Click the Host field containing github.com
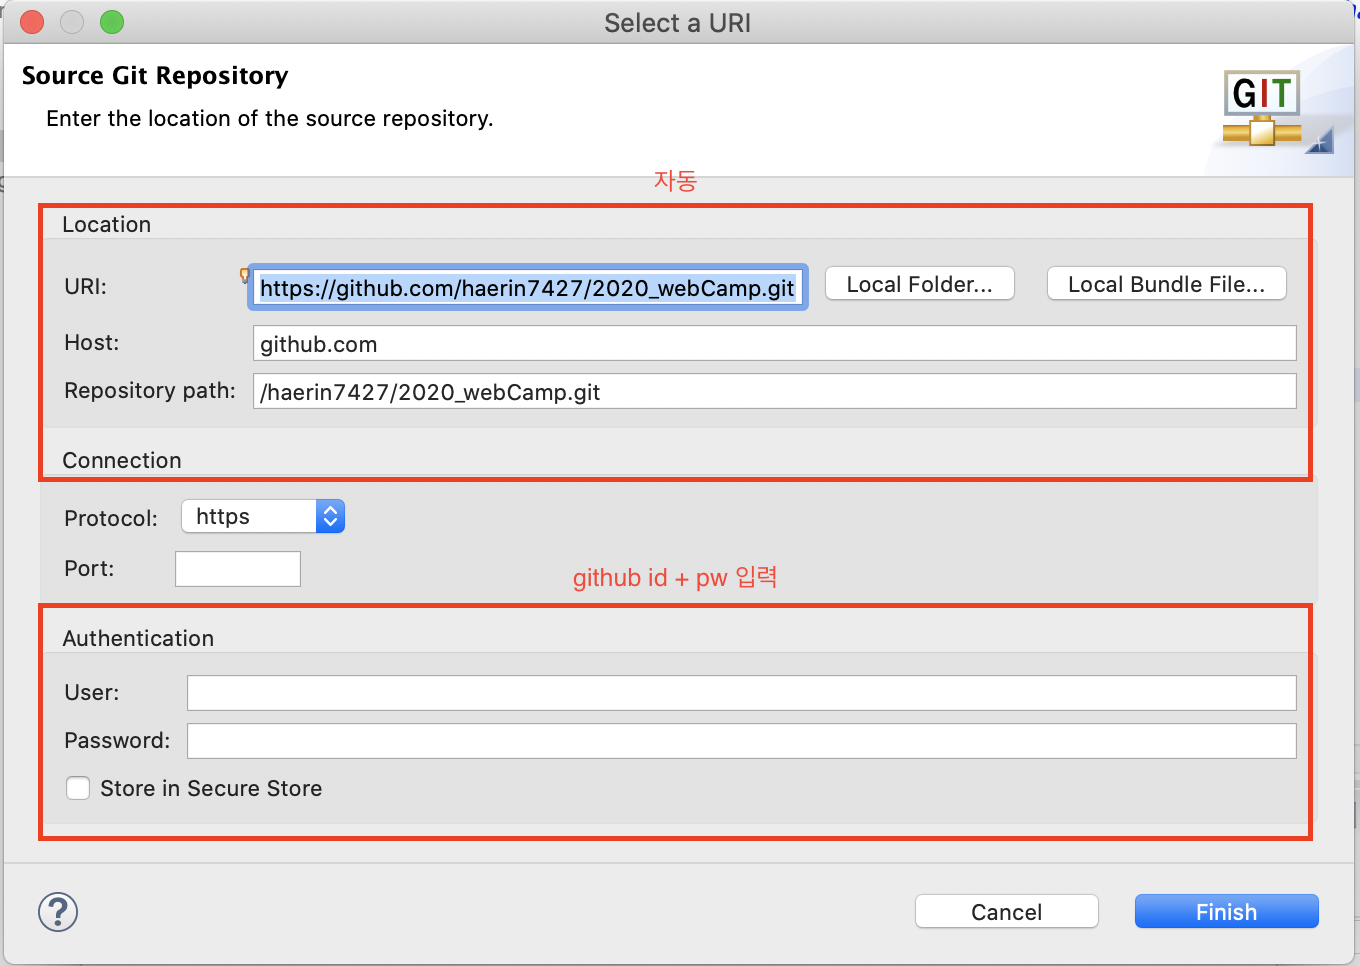 pyautogui.click(x=775, y=343)
